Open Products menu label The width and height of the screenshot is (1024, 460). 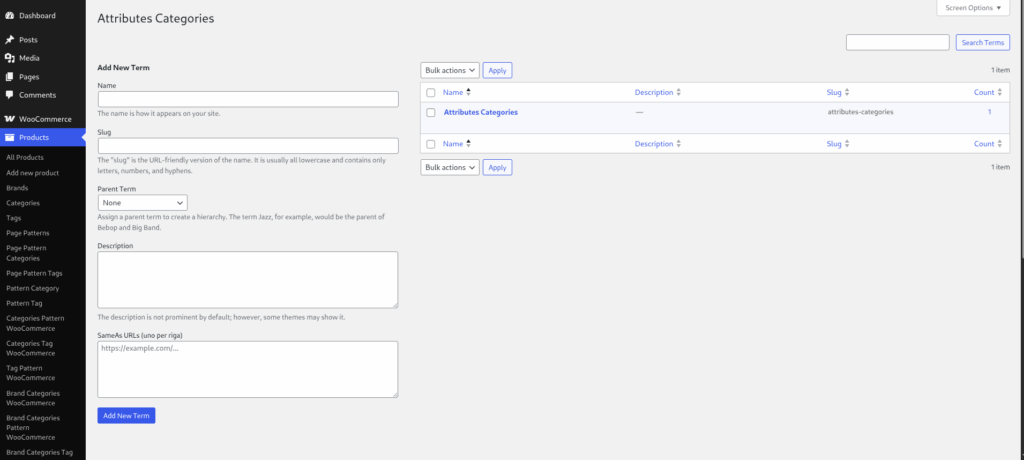coord(34,137)
